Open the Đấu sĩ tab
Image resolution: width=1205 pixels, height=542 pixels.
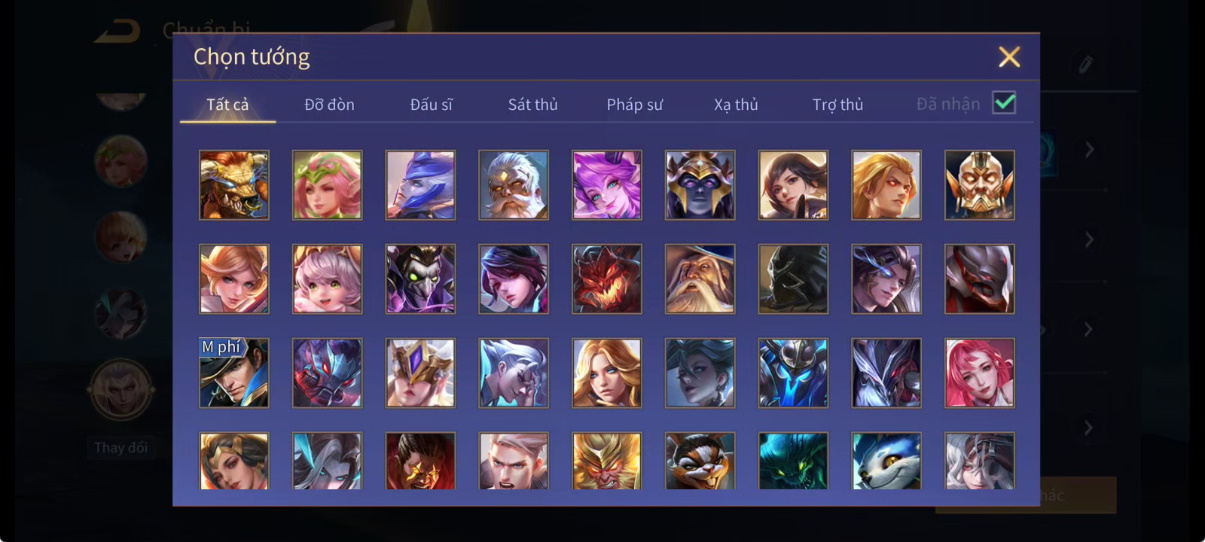coord(432,104)
